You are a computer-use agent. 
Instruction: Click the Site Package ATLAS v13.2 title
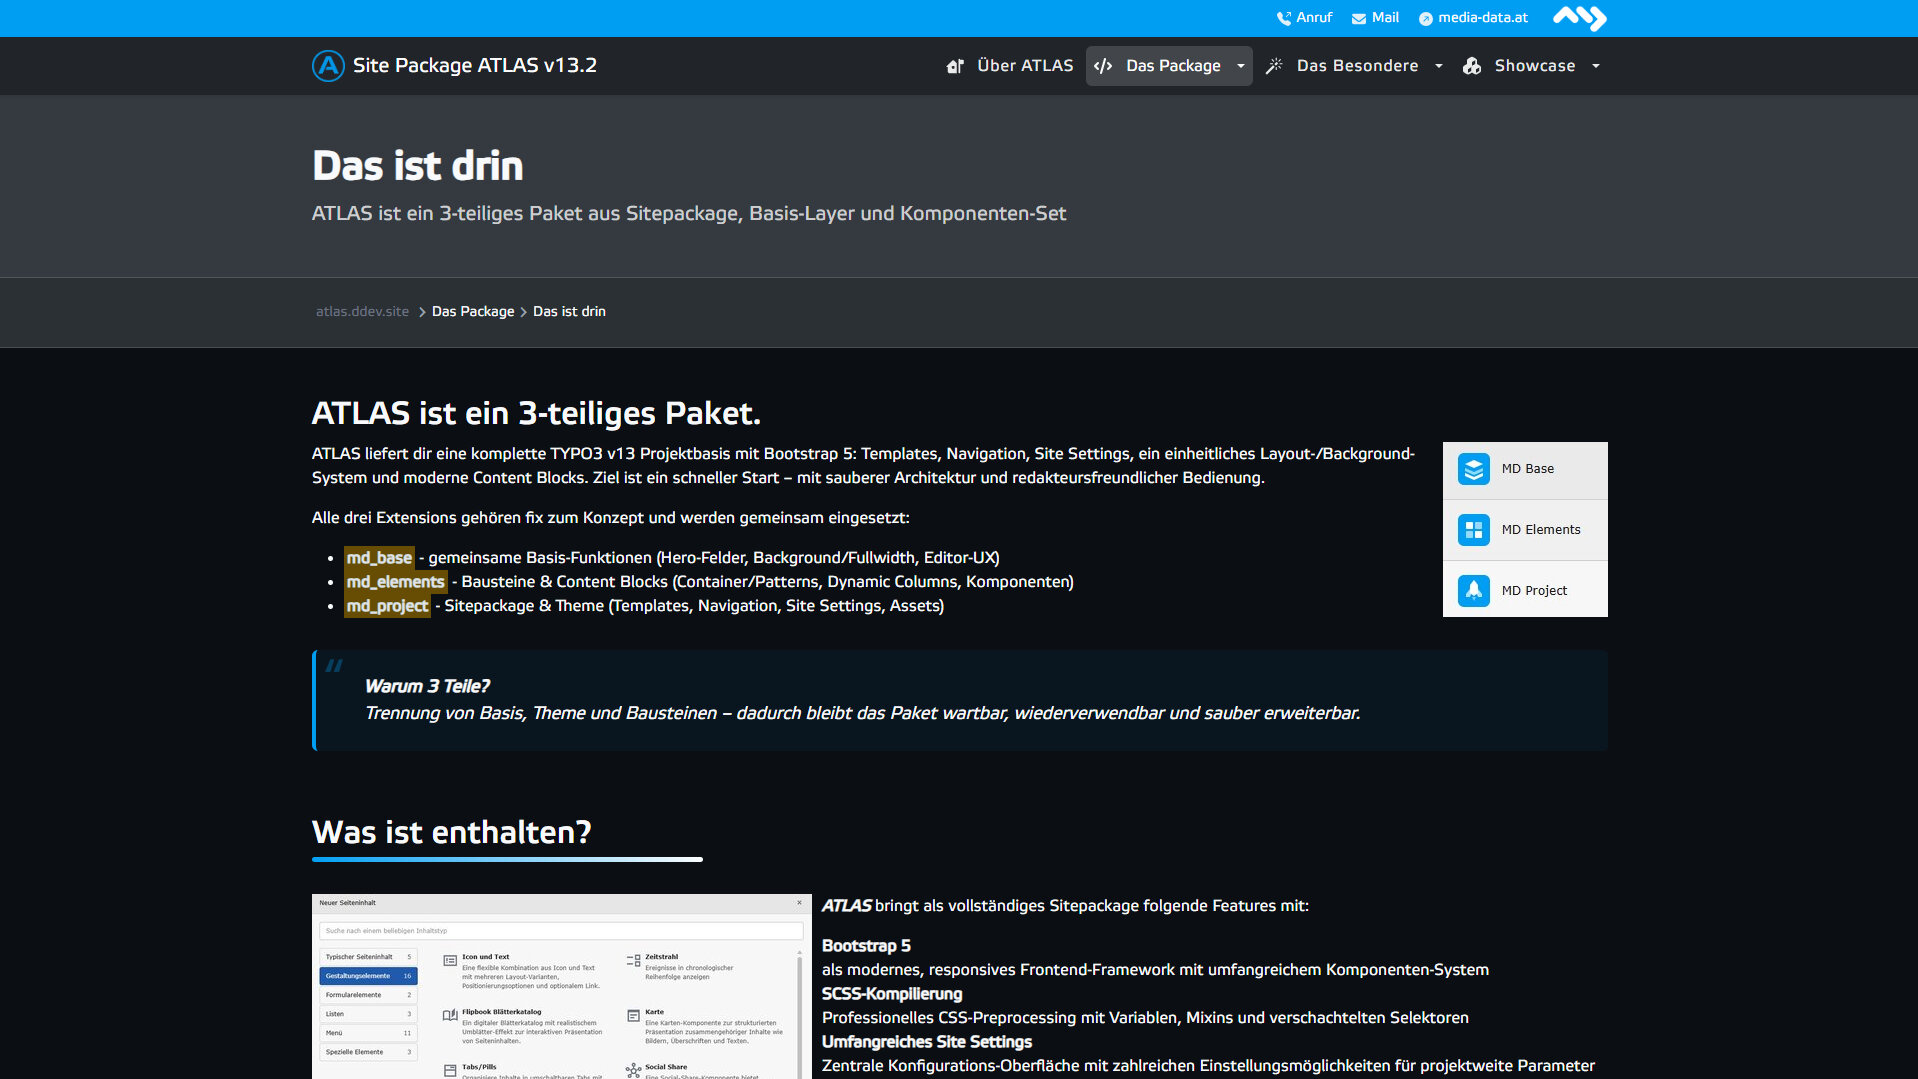pos(475,66)
